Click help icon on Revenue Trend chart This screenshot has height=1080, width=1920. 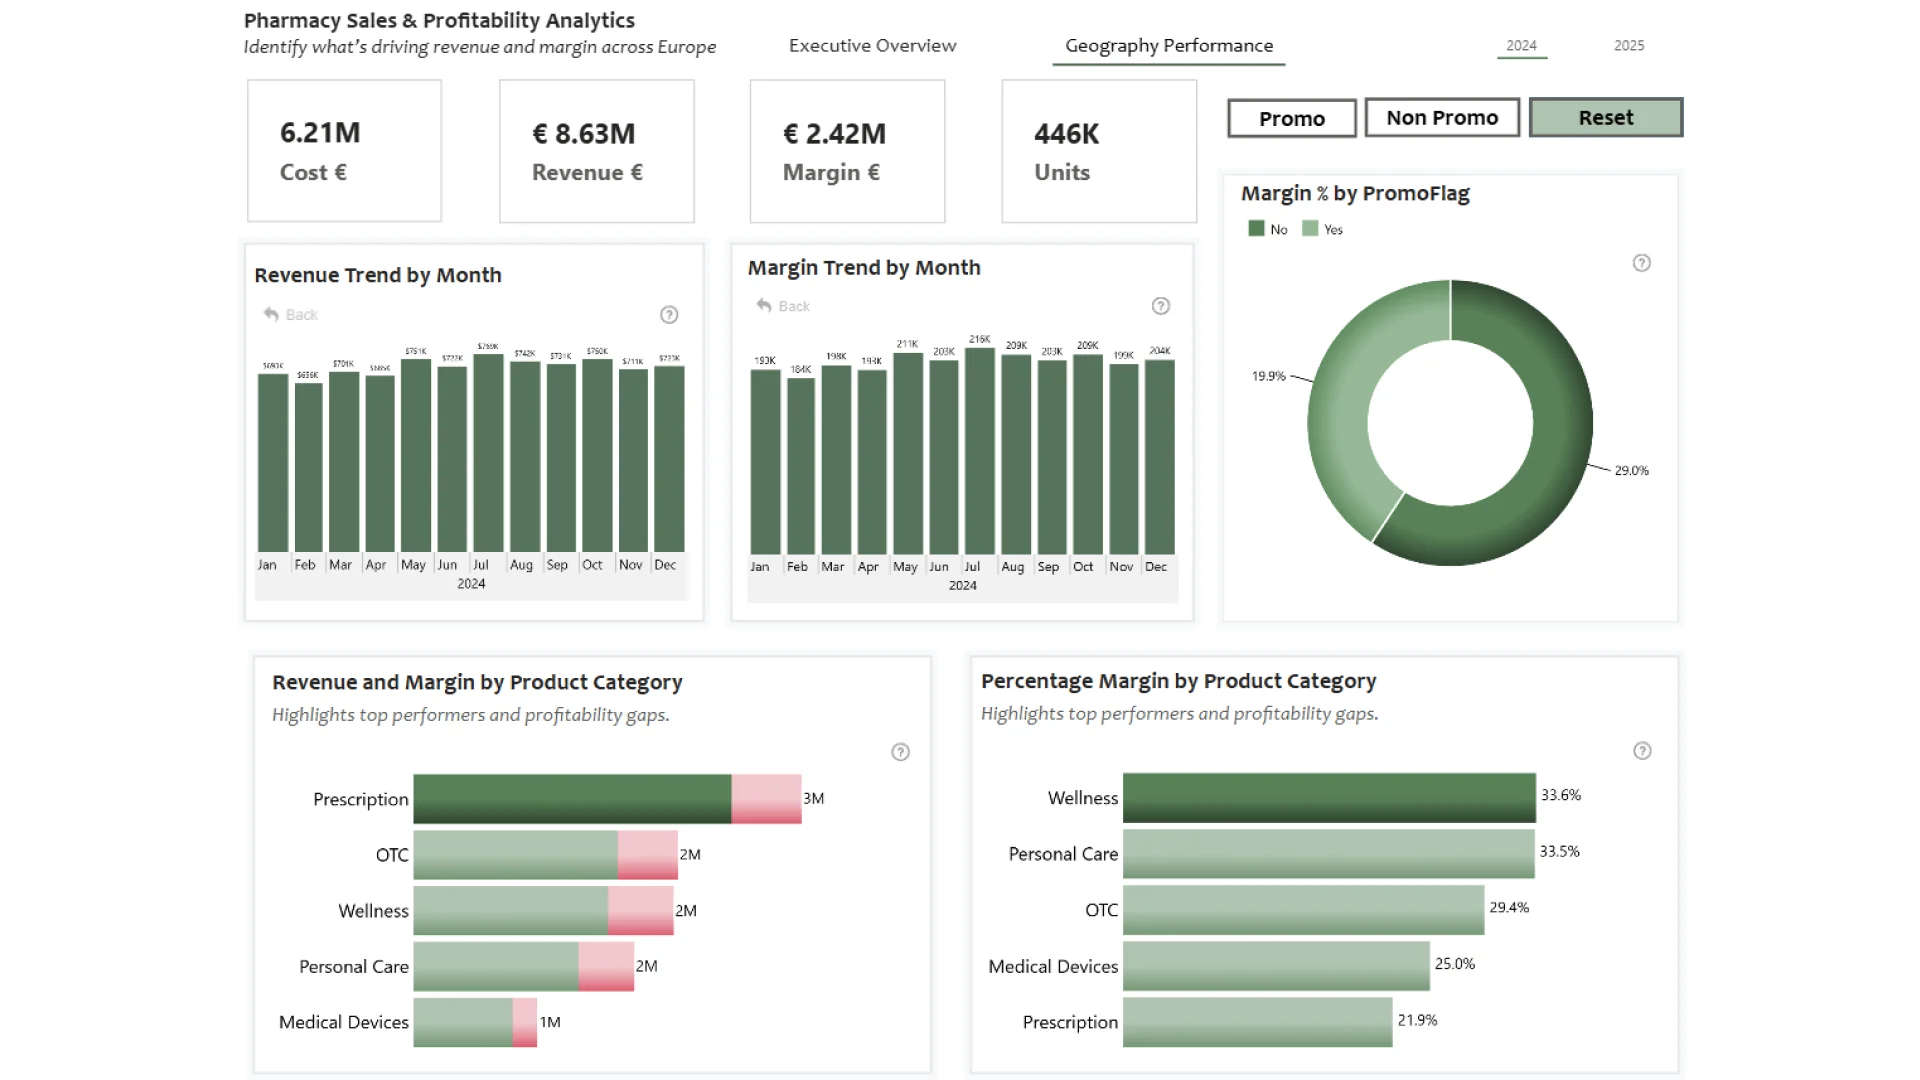[669, 315]
